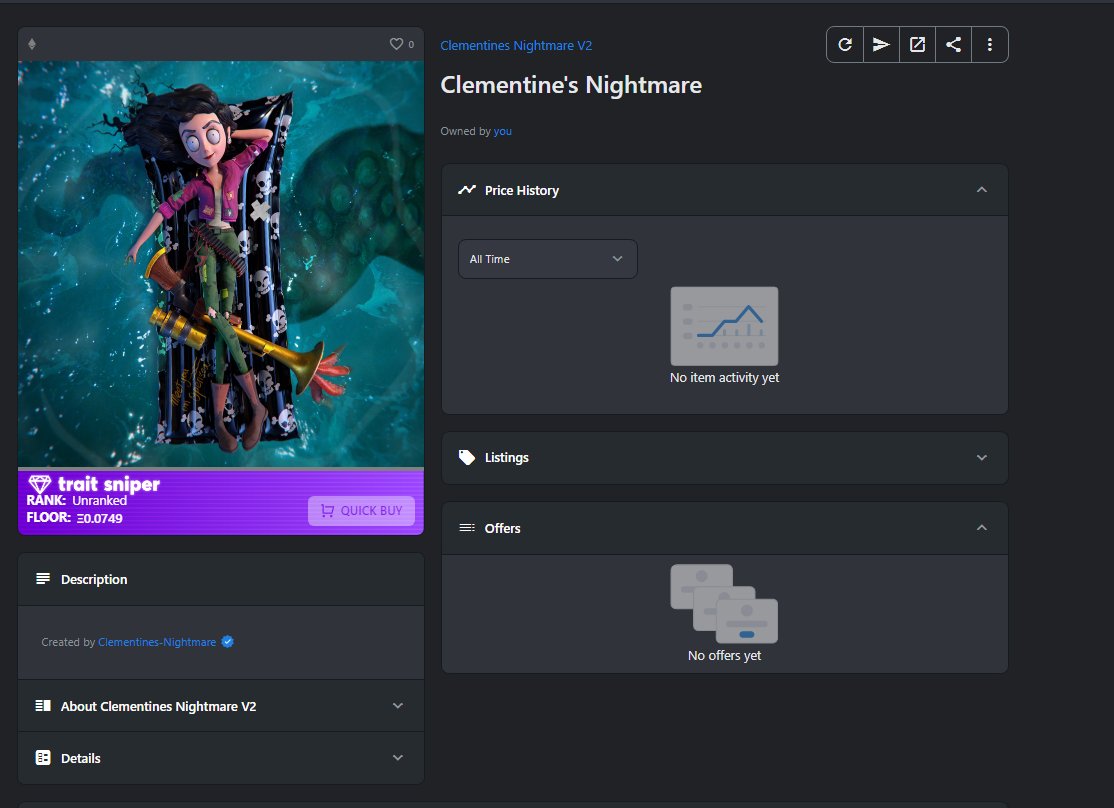Viewport: 1114px width, 808px height.
Task: Click the floor value Ξ0.0749
Action: click(99, 518)
